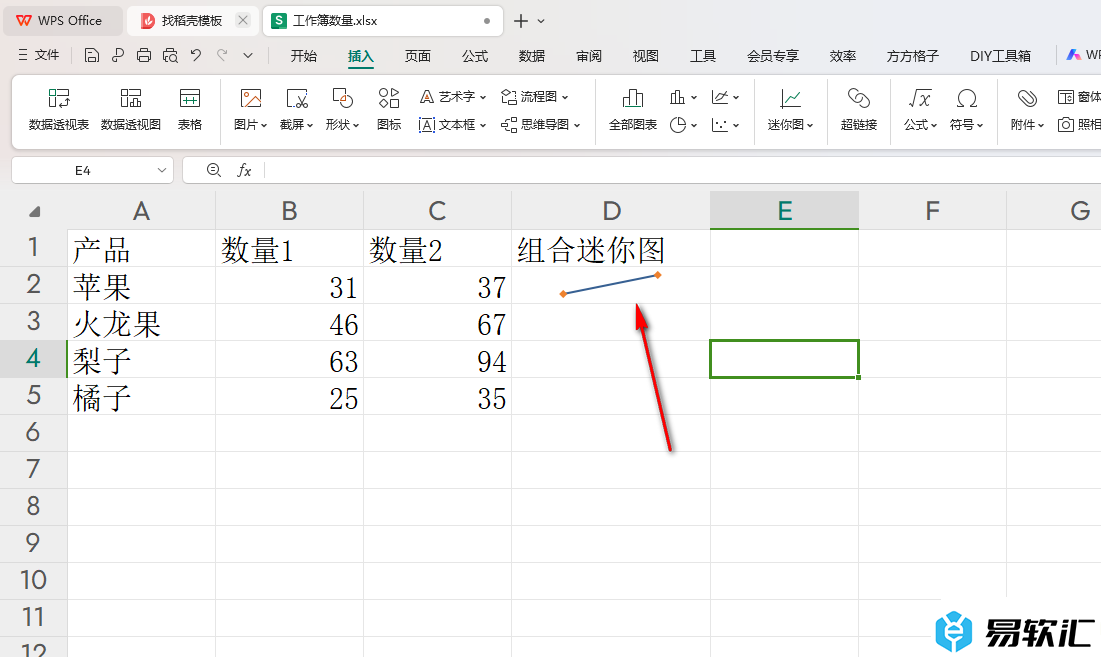Screen dimensions: 1101x657
Task: Select column D header
Action: point(611,211)
